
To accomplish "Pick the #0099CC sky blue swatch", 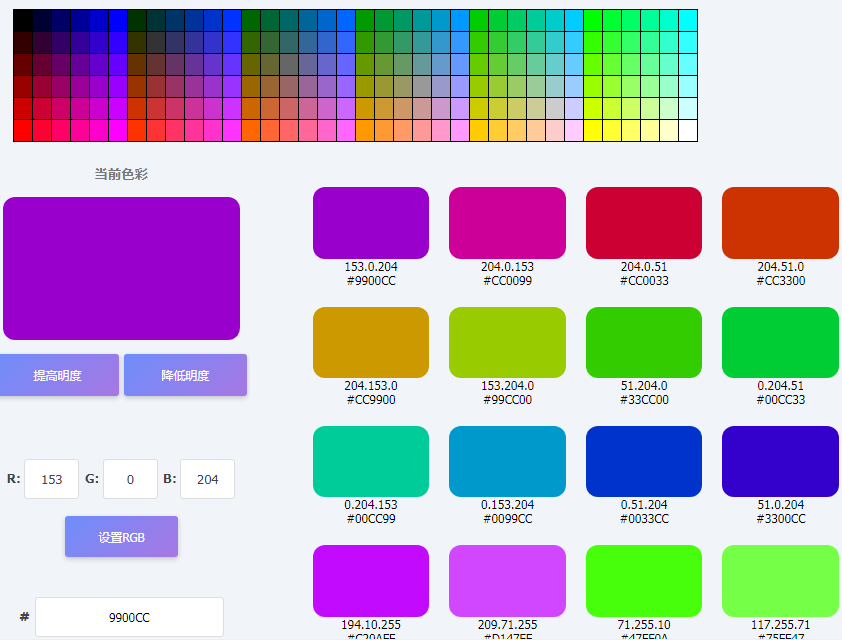I will pyautogui.click(x=507, y=461).
